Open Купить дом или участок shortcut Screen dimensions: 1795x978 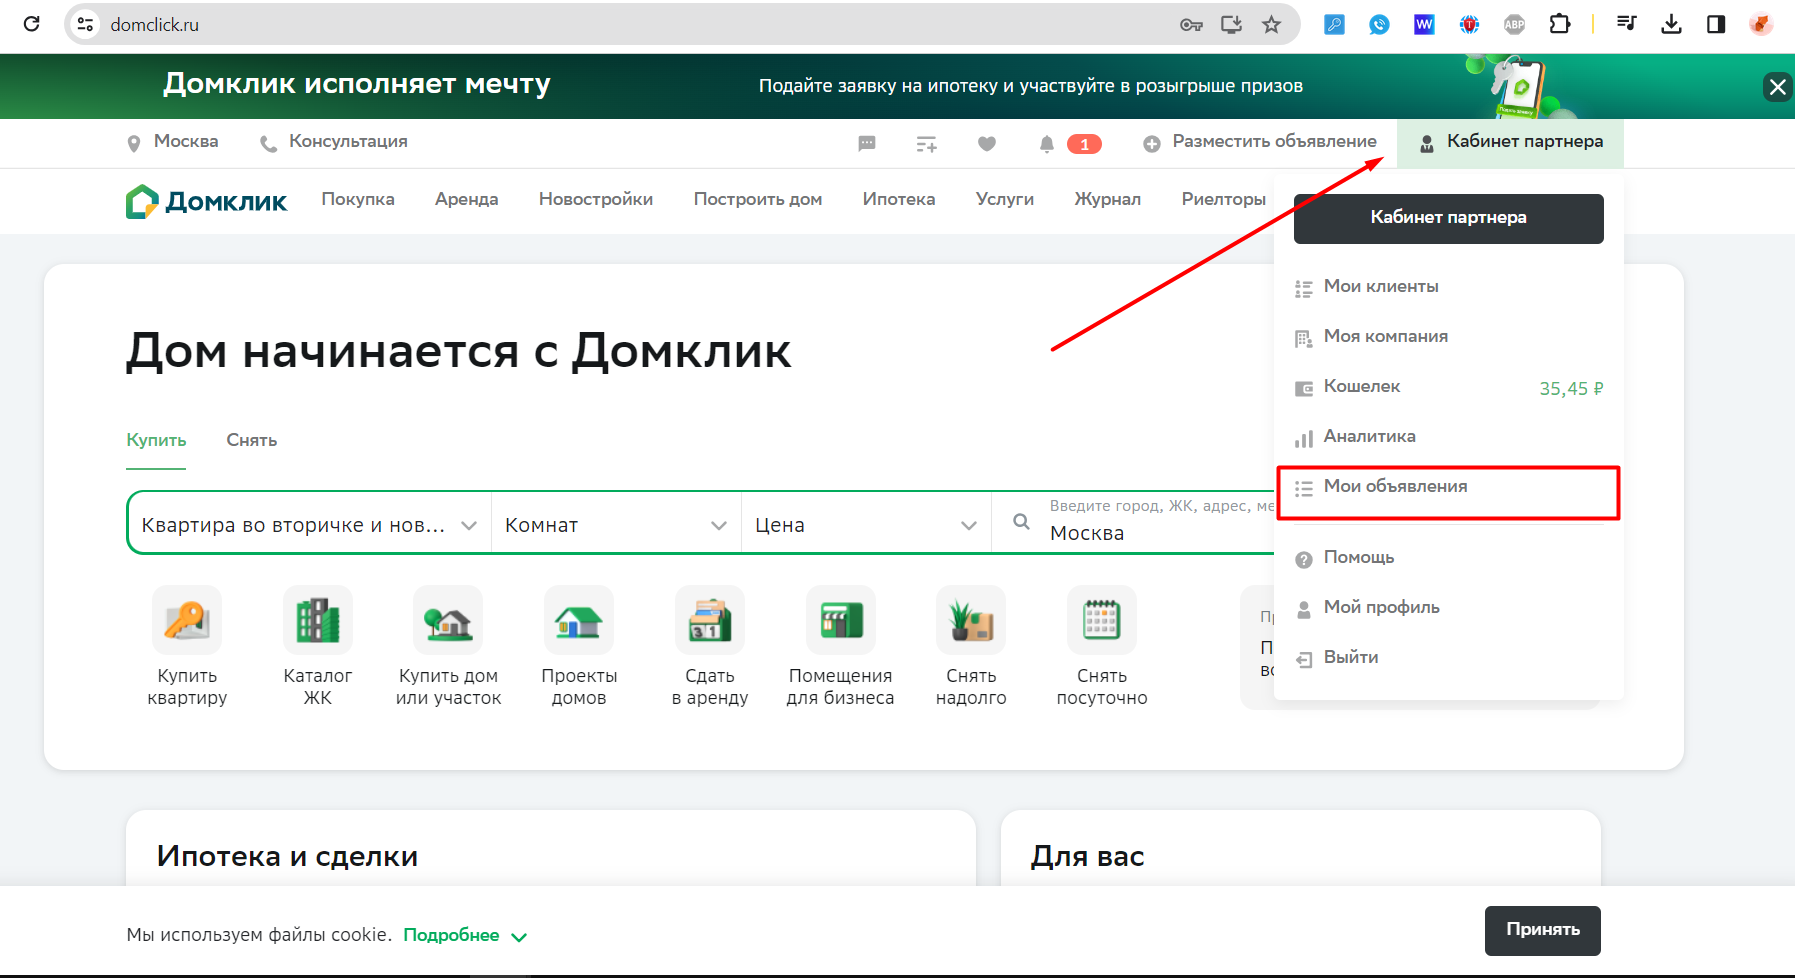point(448,647)
